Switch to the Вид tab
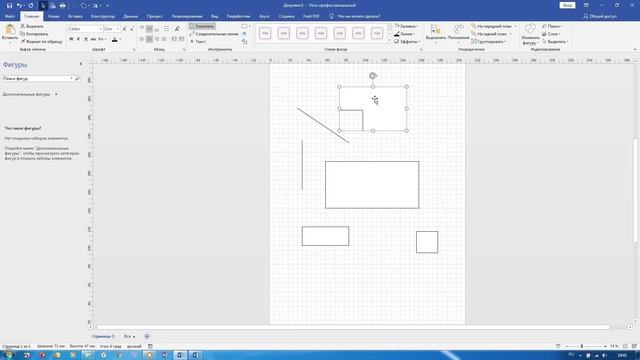 point(215,16)
